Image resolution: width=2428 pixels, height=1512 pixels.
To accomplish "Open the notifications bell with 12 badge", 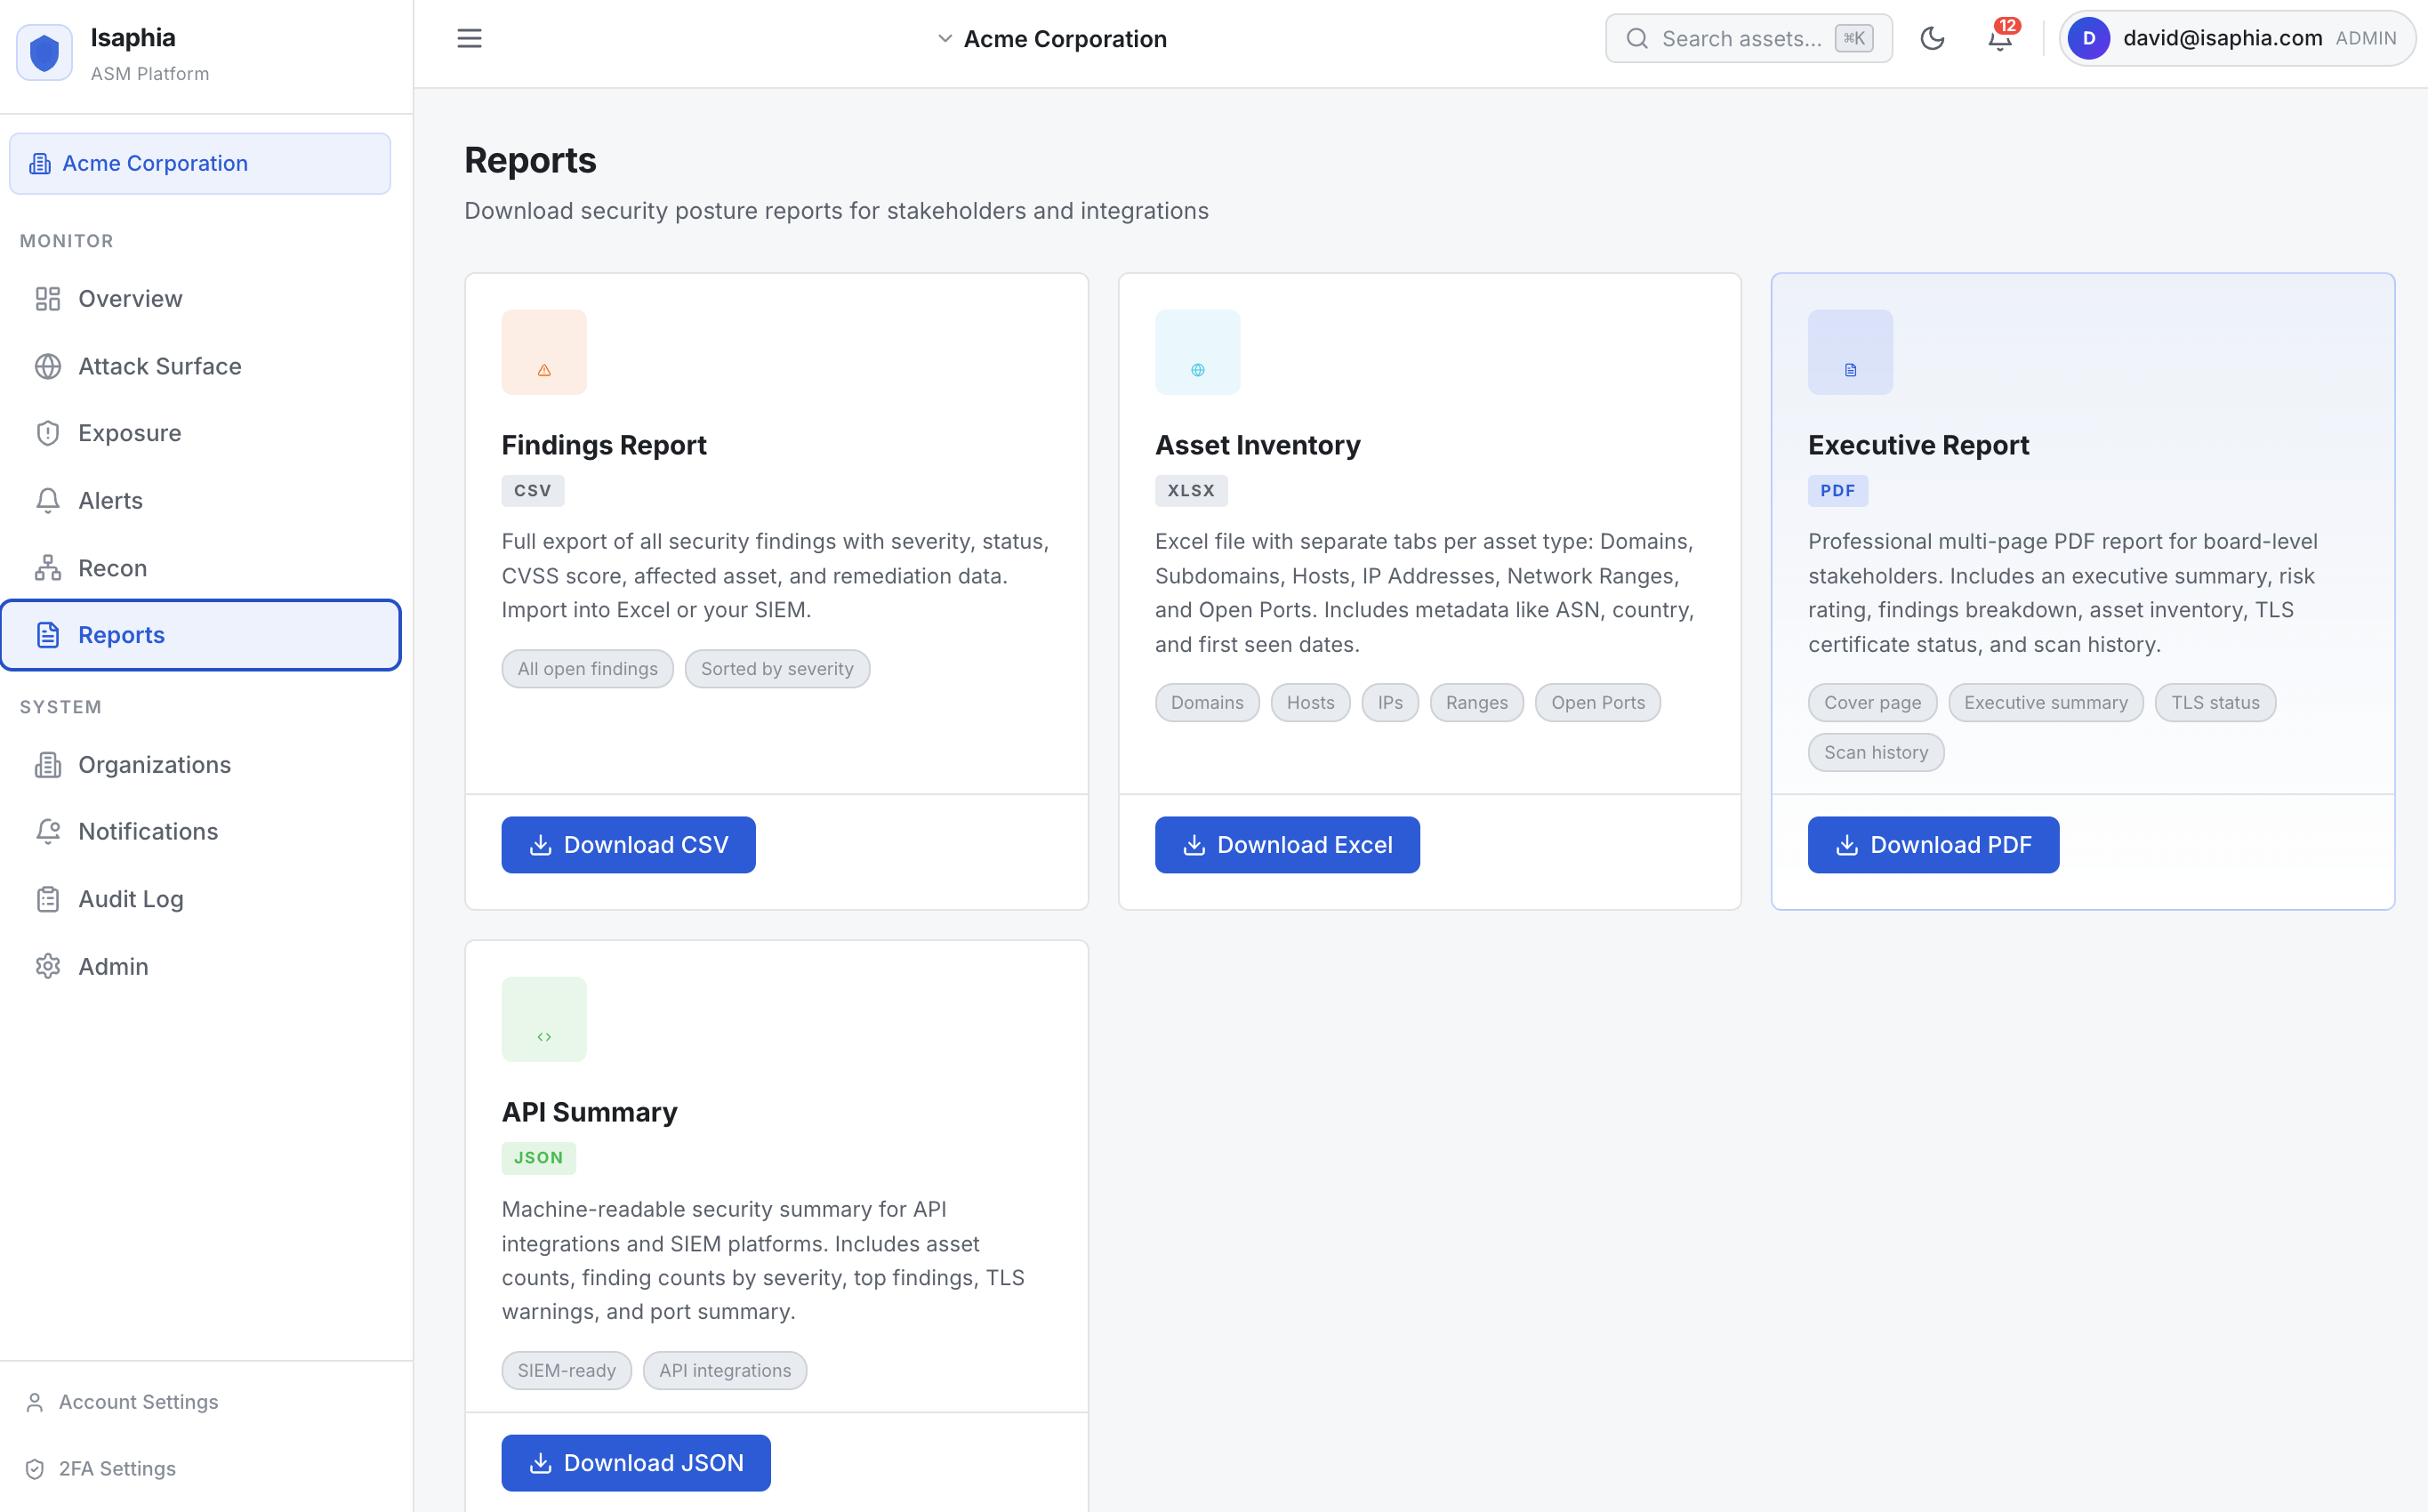I will coord(2000,38).
